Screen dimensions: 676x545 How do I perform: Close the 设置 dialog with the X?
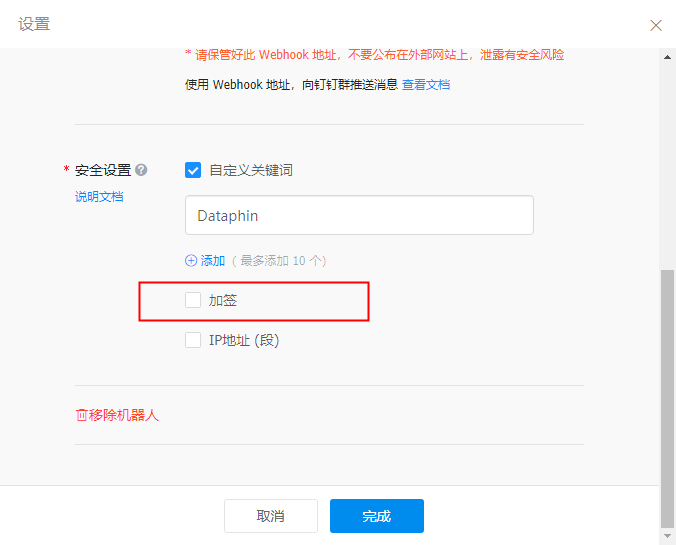656,25
